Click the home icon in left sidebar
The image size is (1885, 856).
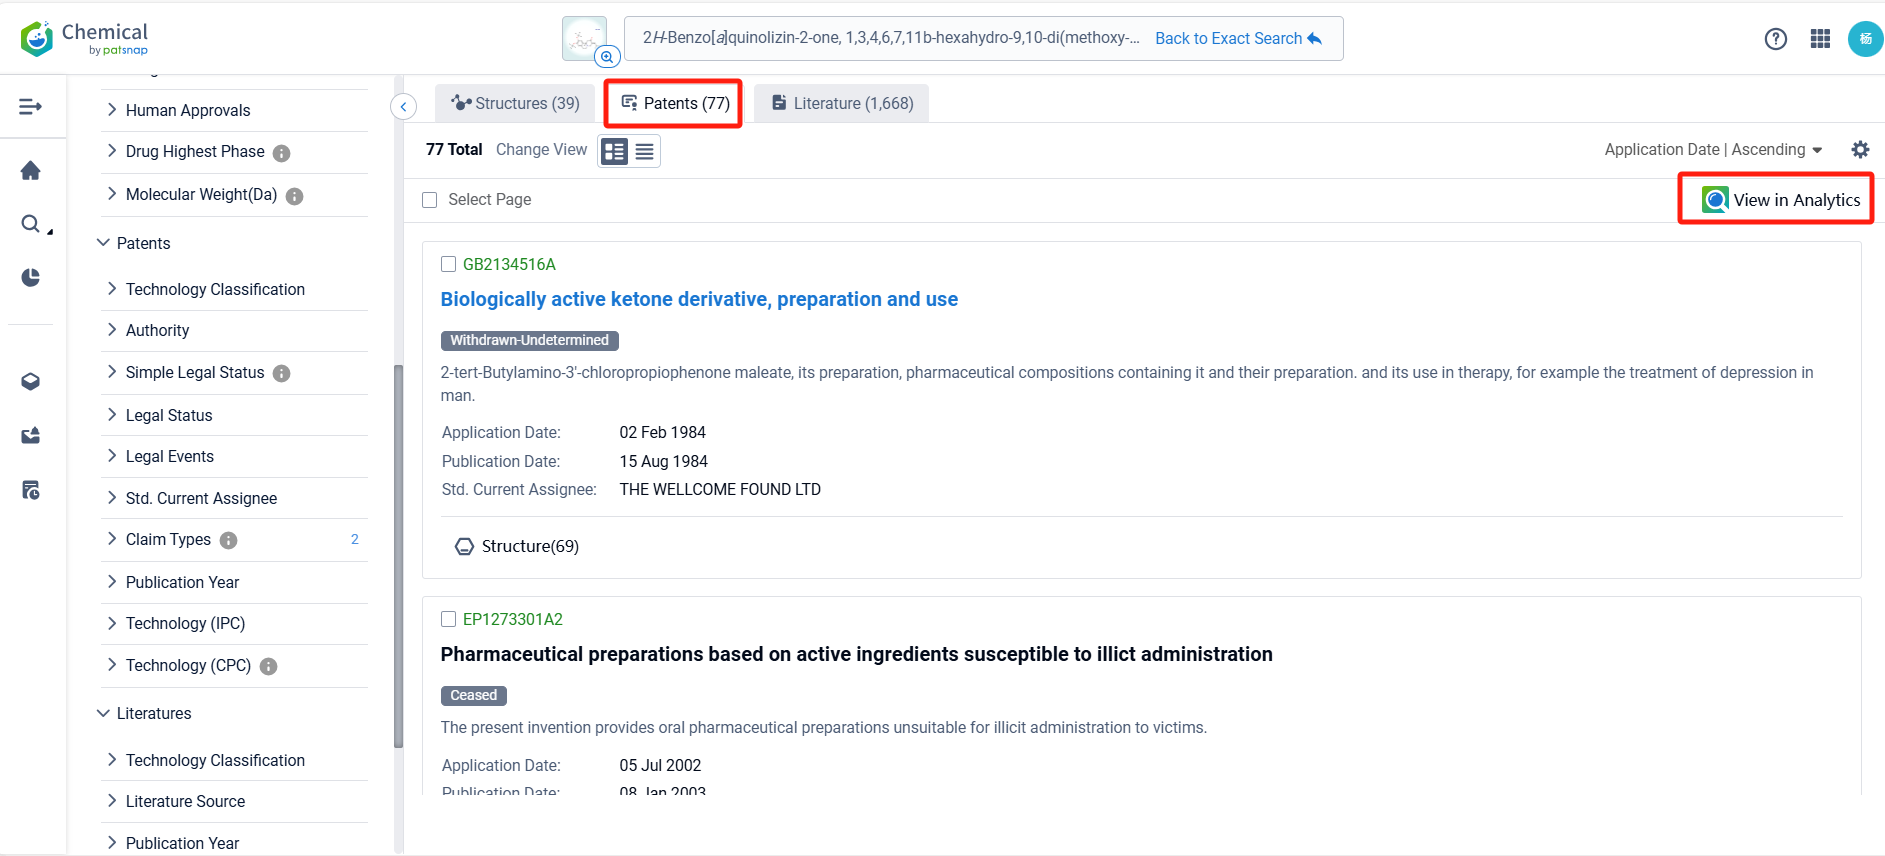31,171
